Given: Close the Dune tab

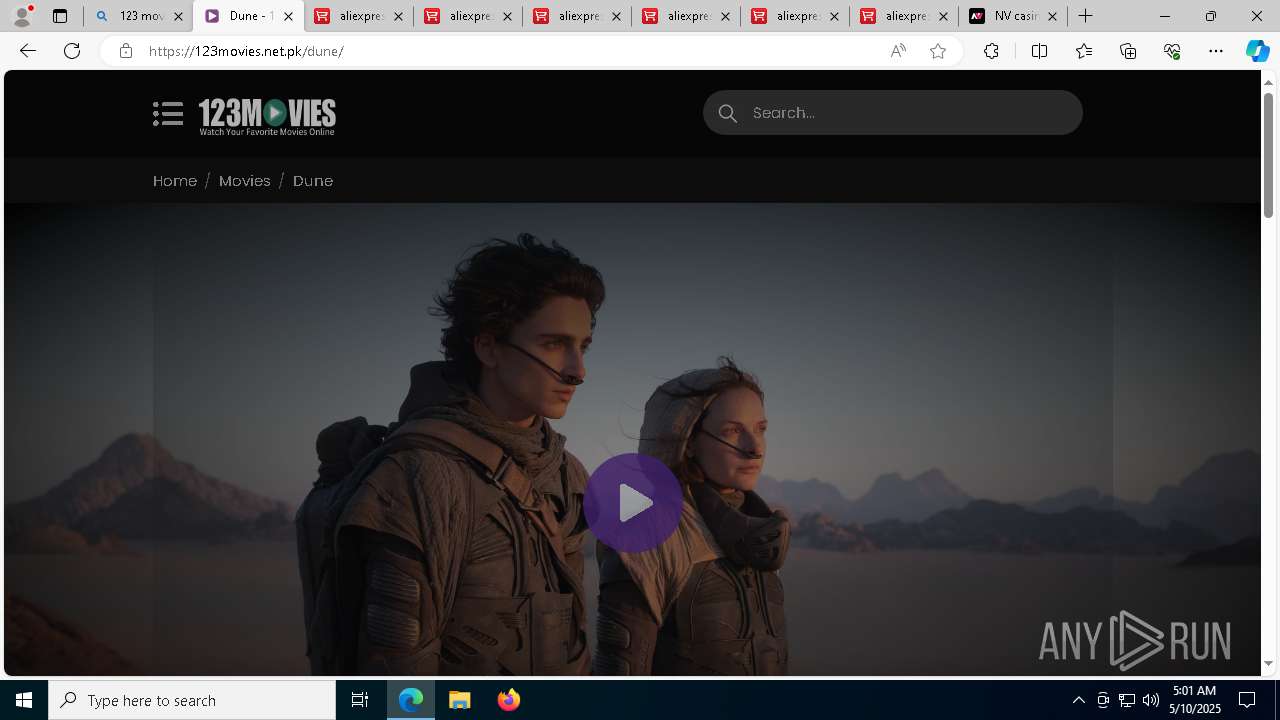Looking at the screenshot, I should click(288, 16).
